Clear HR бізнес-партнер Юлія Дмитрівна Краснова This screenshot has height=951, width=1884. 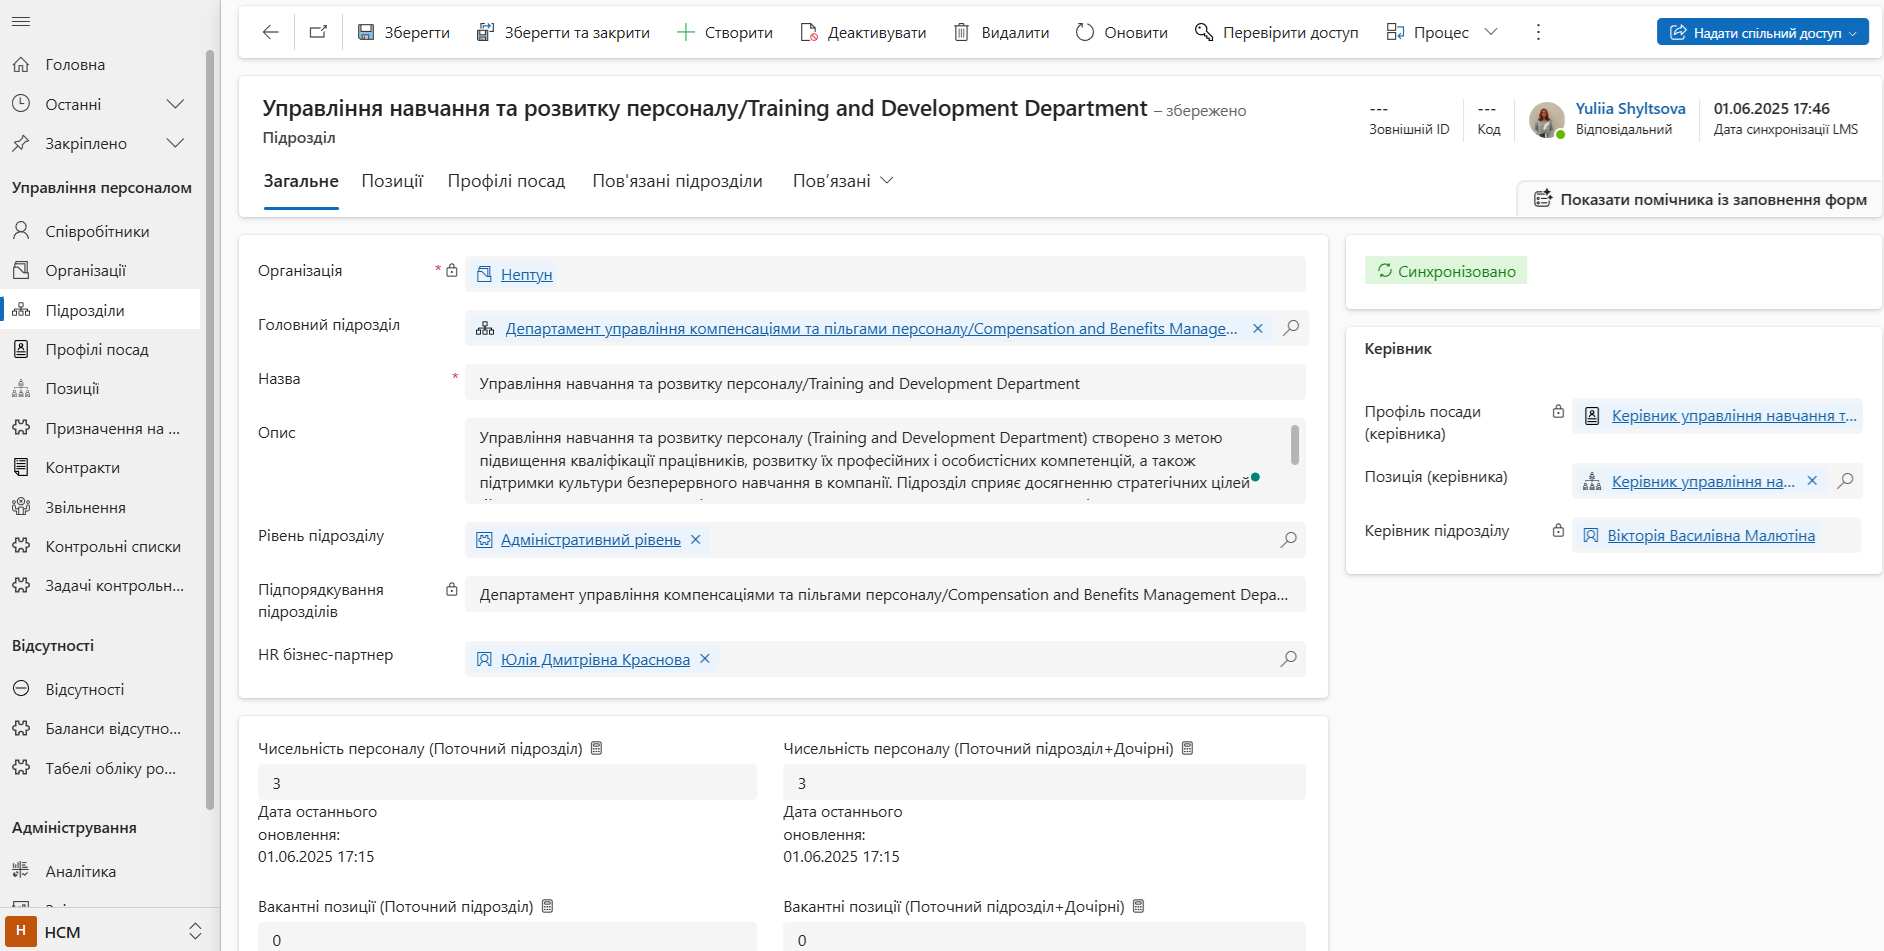pyautogui.click(x=705, y=659)
